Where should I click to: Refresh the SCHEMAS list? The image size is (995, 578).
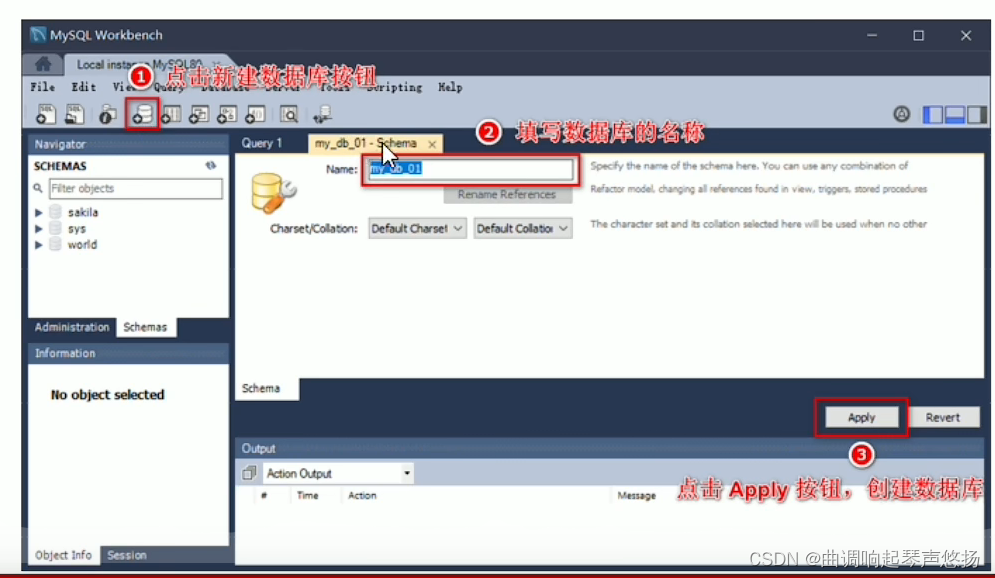click(x=211, y=166)
